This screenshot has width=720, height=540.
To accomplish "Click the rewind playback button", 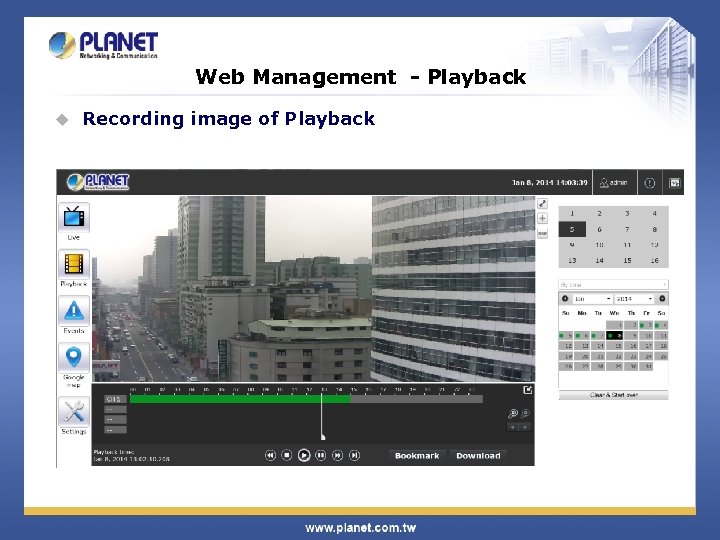I will (x=270, y=455).
